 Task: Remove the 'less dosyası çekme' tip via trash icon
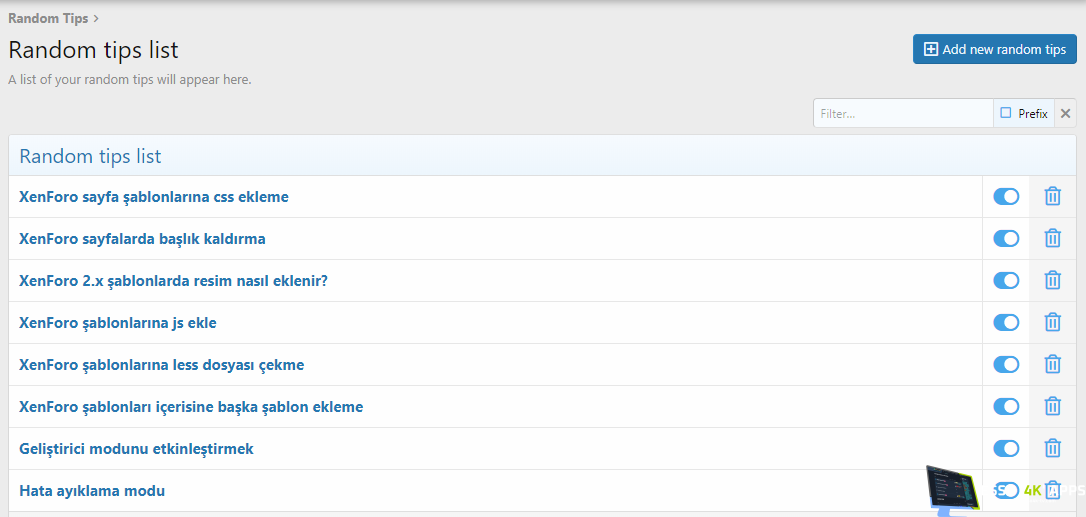pyautogui.click(x=1052, y=365)
